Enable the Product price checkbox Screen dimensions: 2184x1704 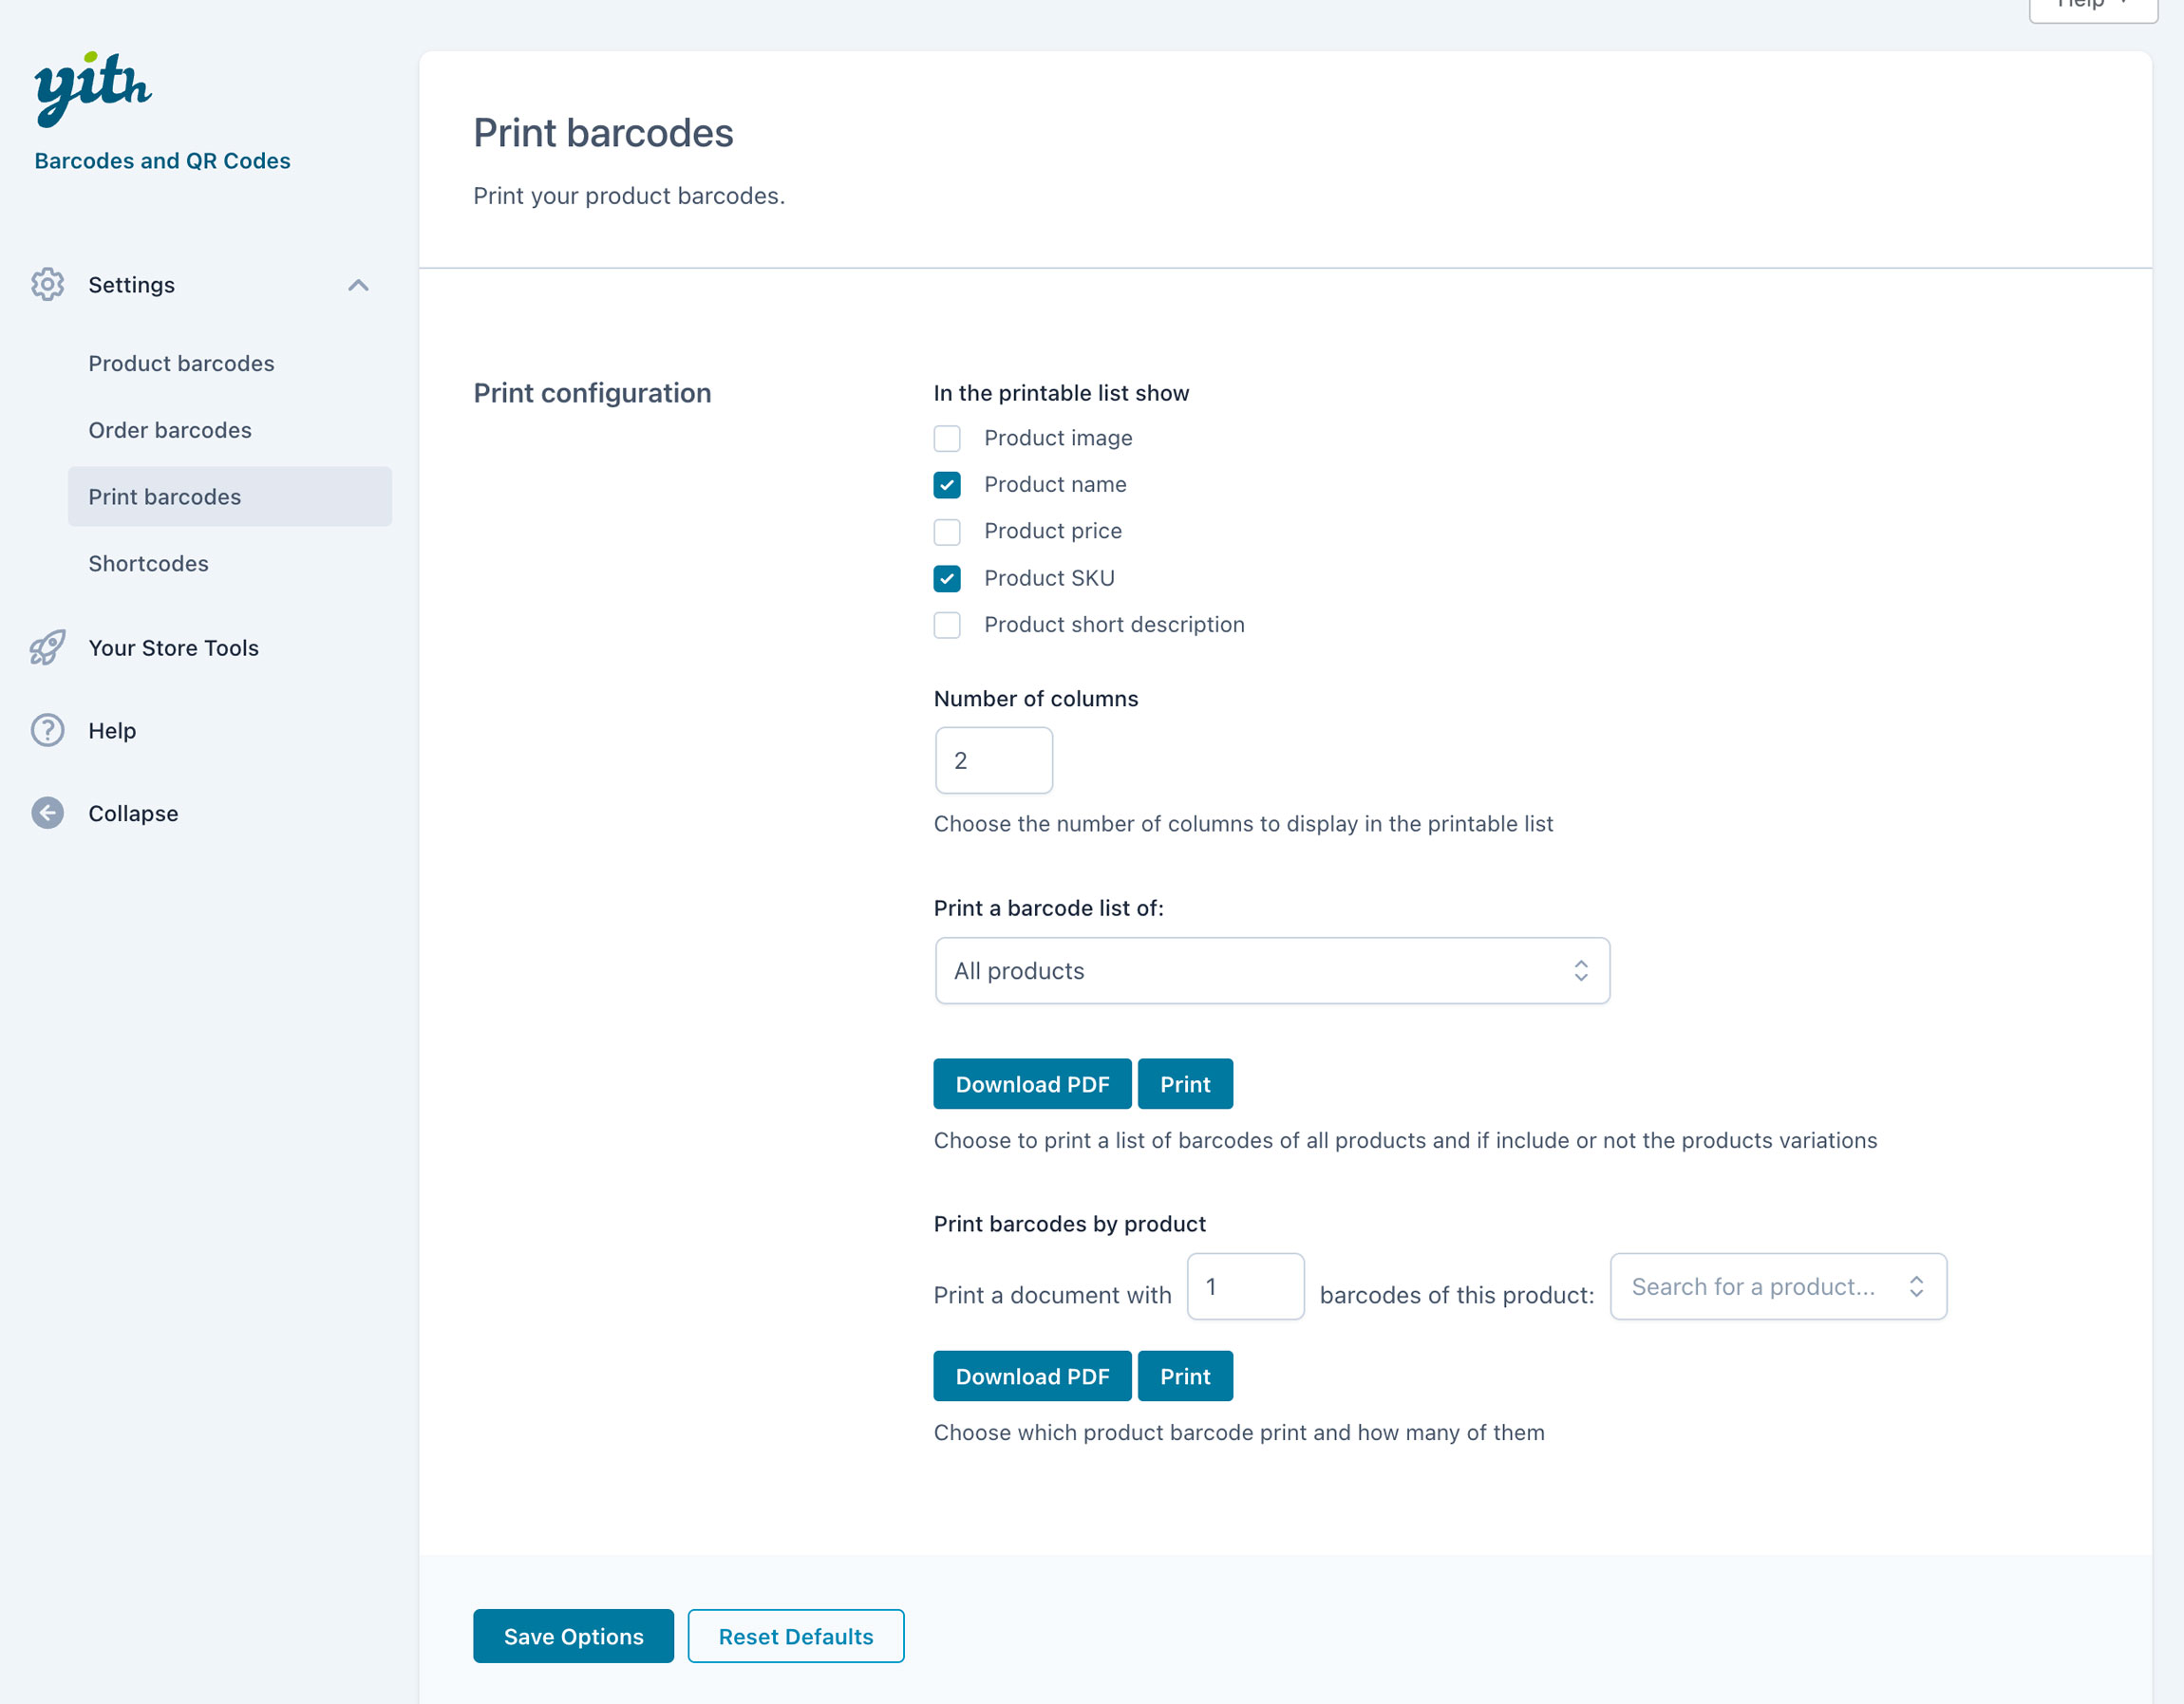[946, 532]
